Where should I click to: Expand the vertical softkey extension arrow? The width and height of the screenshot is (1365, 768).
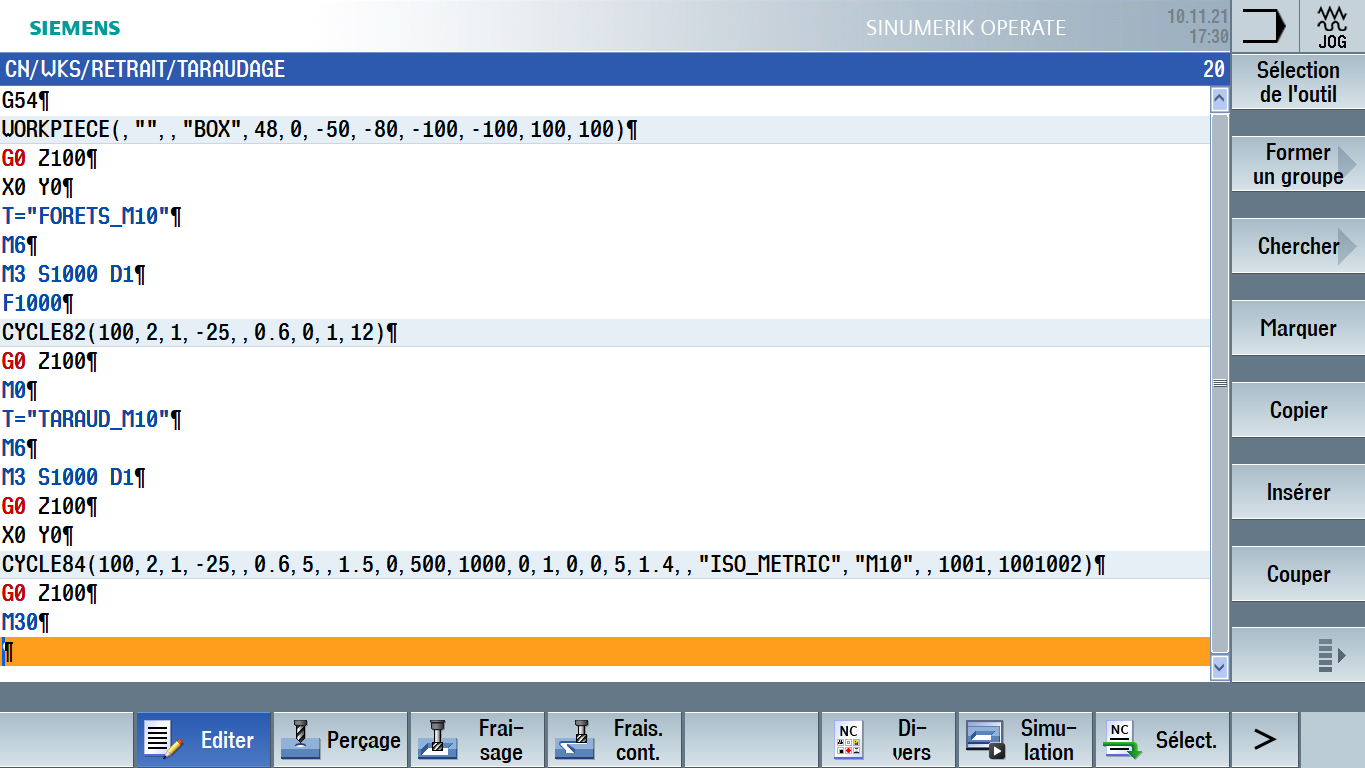click(1298, 656)
